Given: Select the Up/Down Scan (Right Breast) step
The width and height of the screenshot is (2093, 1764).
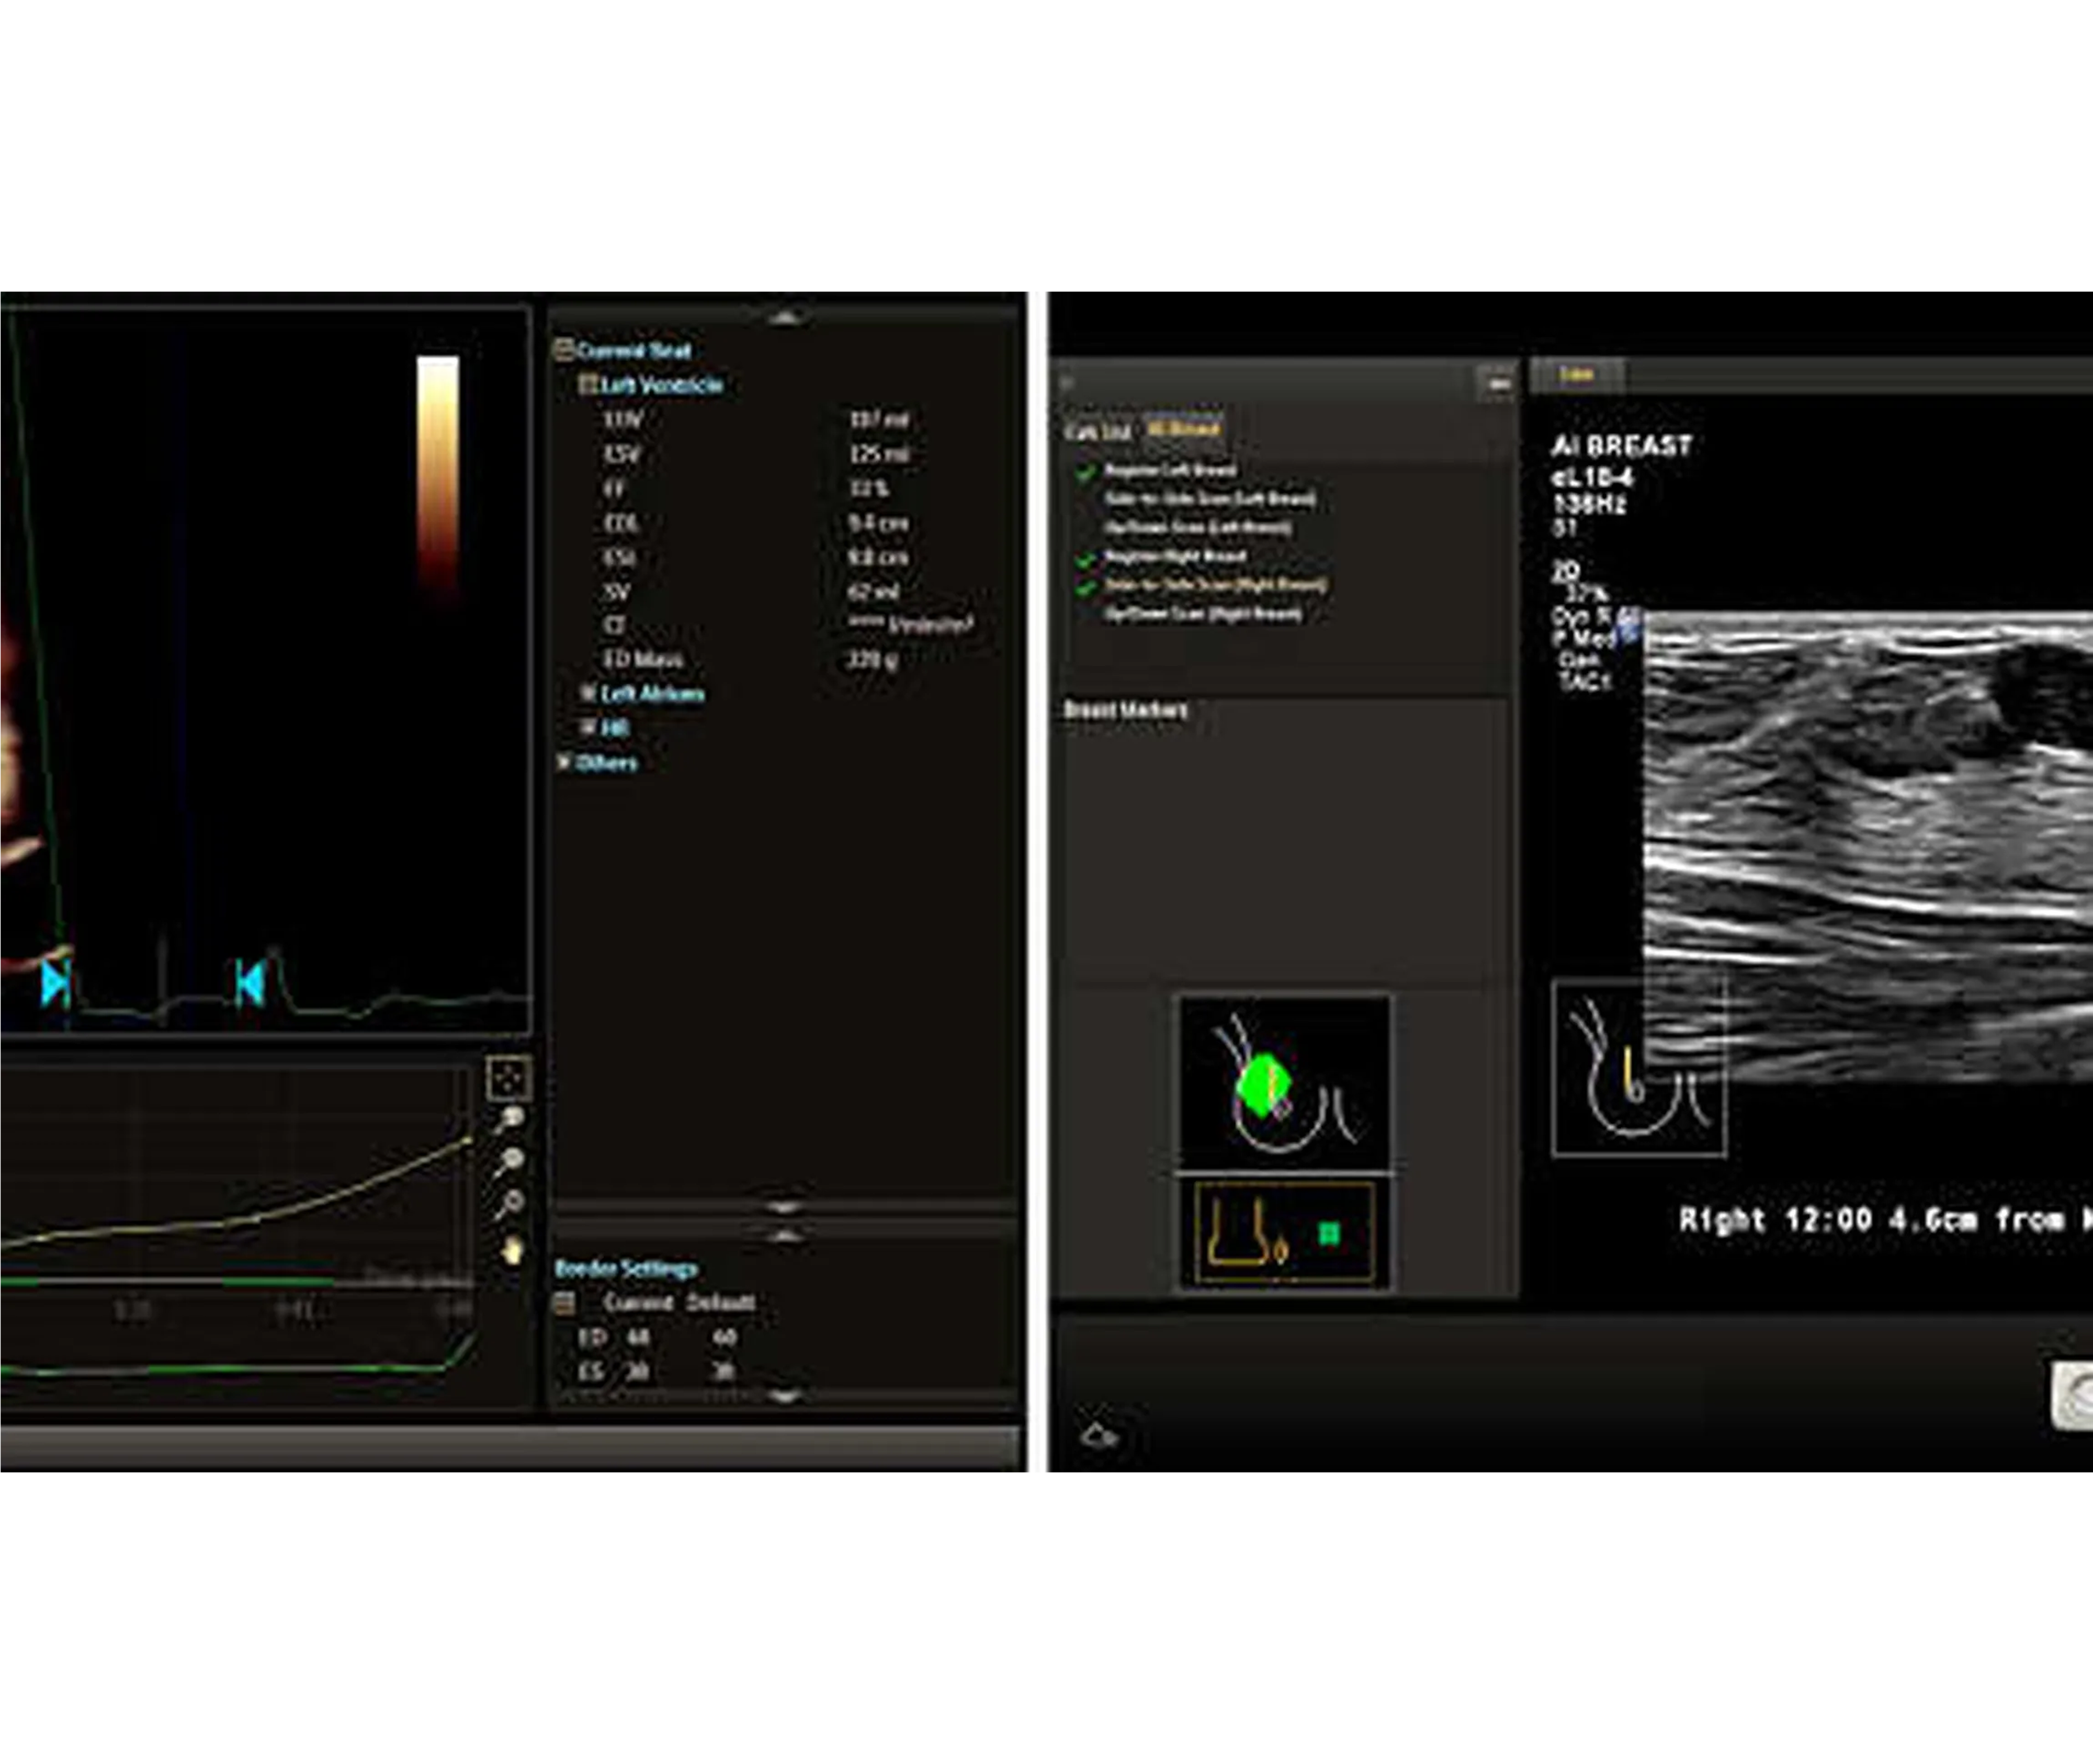Looking at the screenshot, I should pos(1202,614).
